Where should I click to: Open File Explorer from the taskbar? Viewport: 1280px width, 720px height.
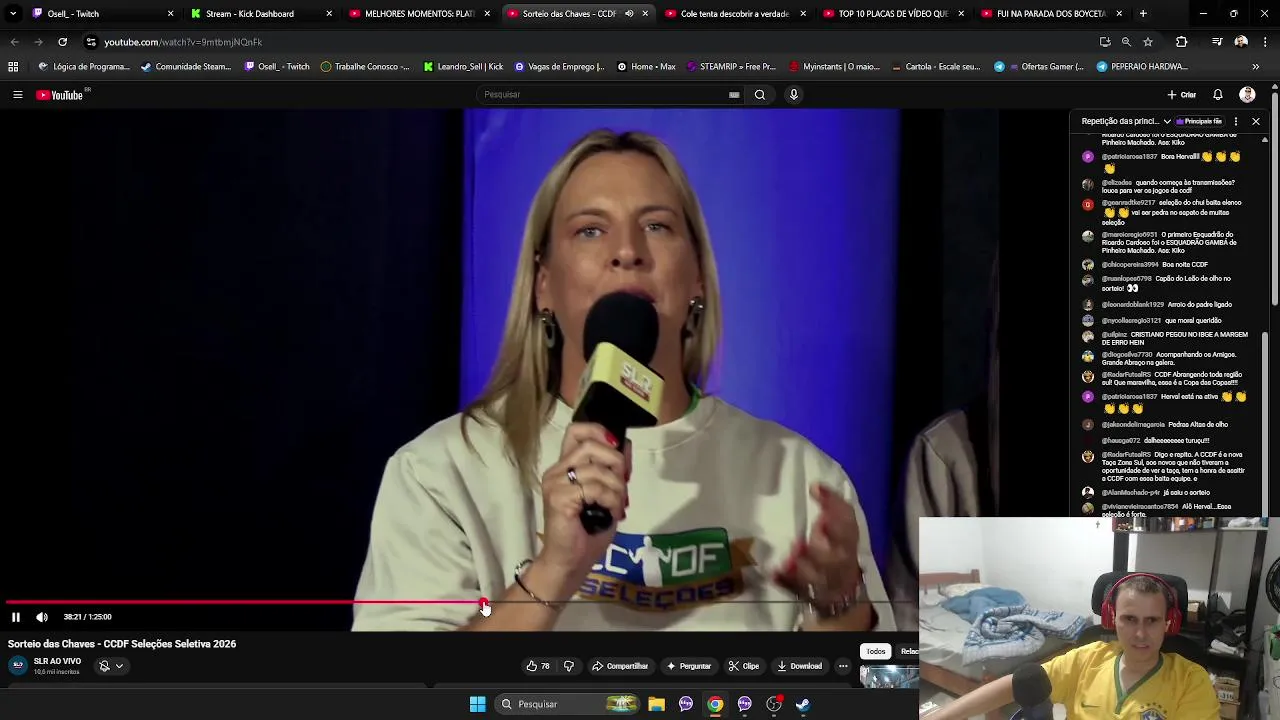(x=656, y=704)
